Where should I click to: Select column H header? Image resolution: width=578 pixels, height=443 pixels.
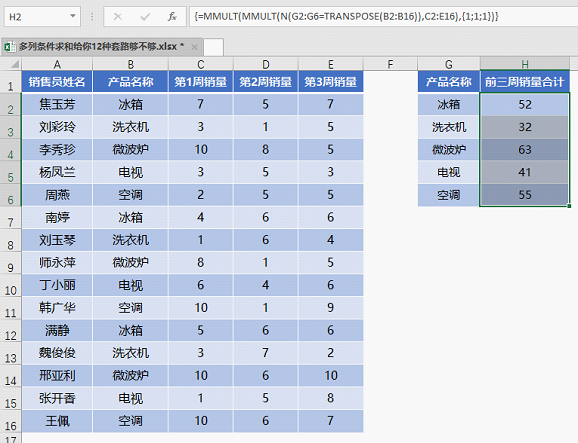(x=525, y=64)
